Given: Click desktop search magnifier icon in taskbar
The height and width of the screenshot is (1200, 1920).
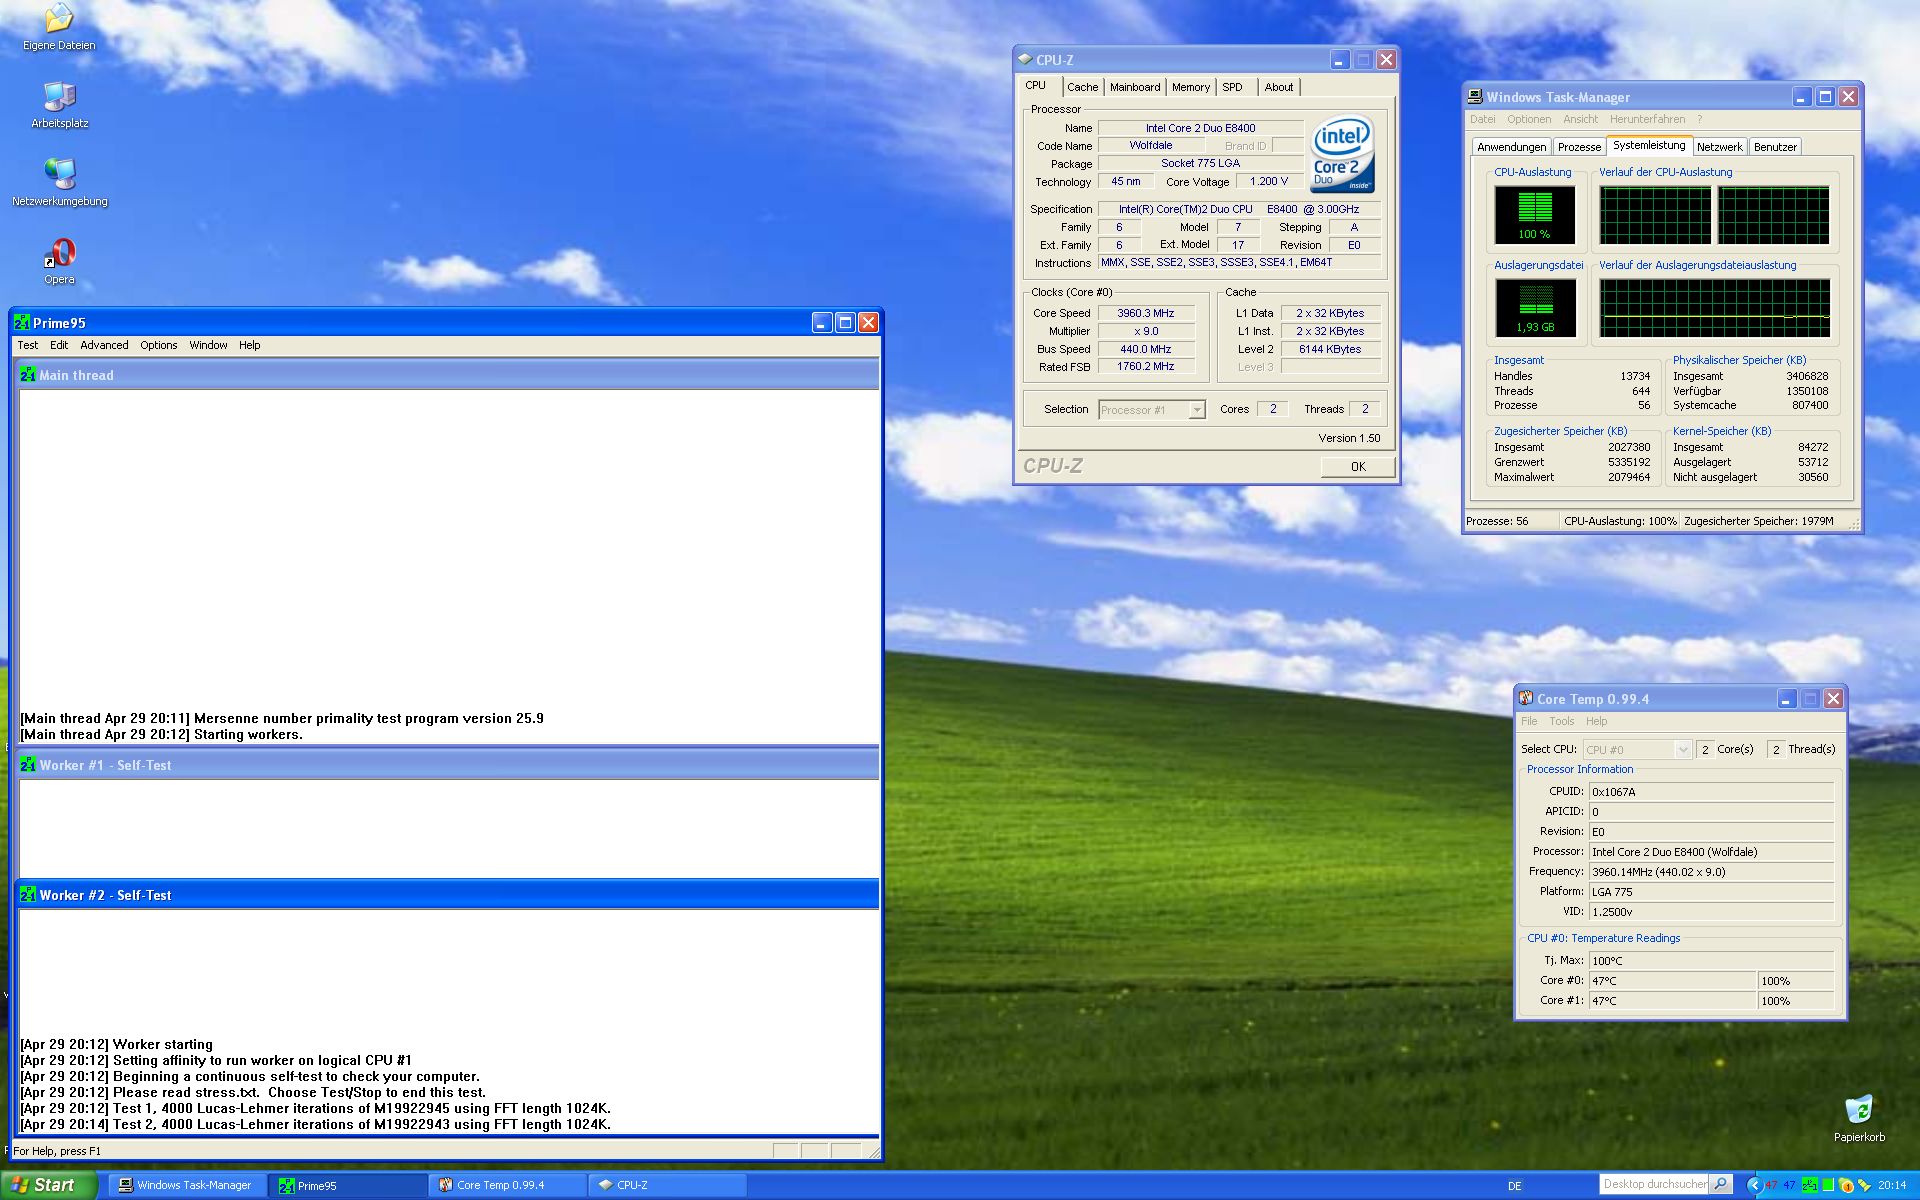Looking at the screenshot, I should click(x=1720, y=1184).
